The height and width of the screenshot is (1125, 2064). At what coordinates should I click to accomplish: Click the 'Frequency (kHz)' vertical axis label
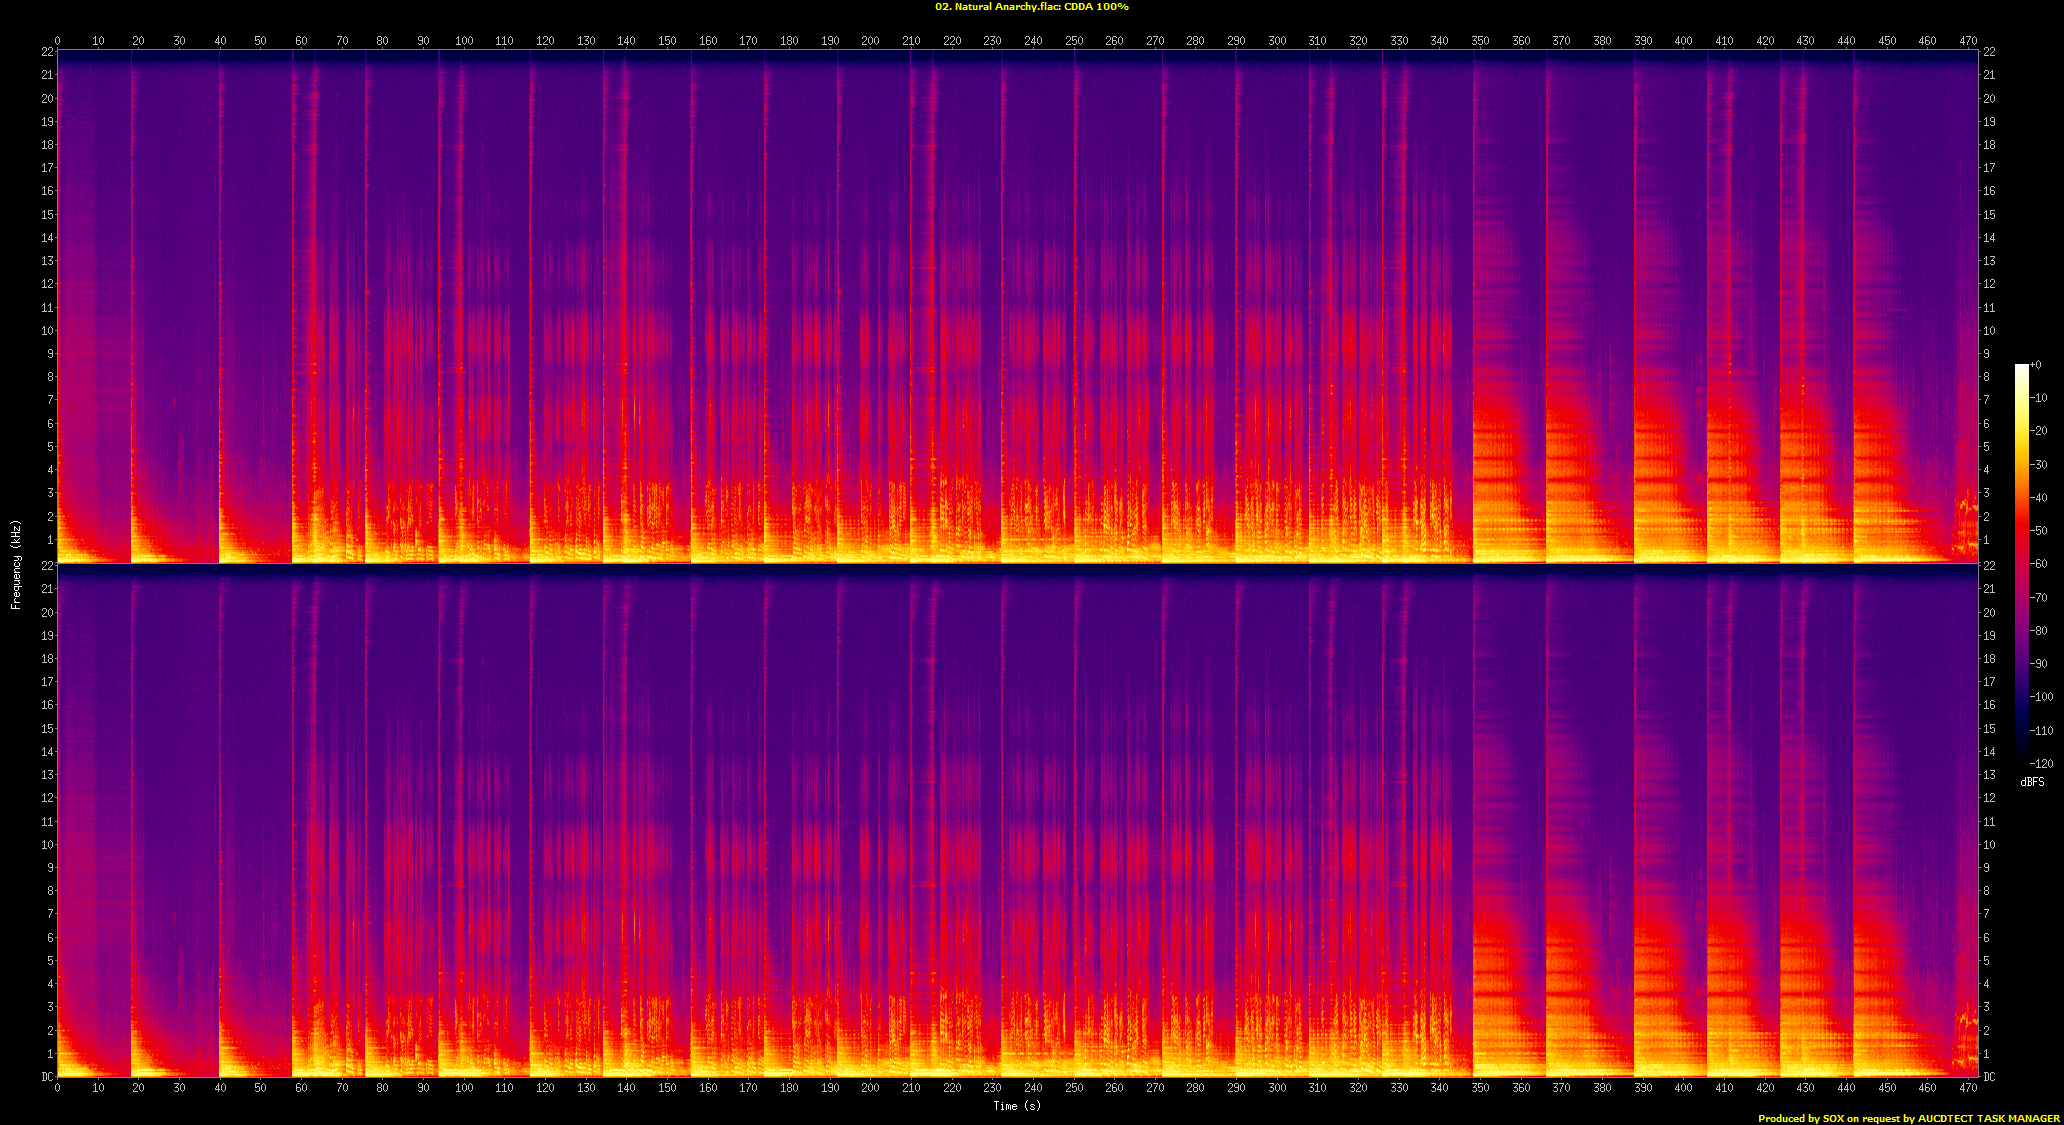click(x=16, y=564)
